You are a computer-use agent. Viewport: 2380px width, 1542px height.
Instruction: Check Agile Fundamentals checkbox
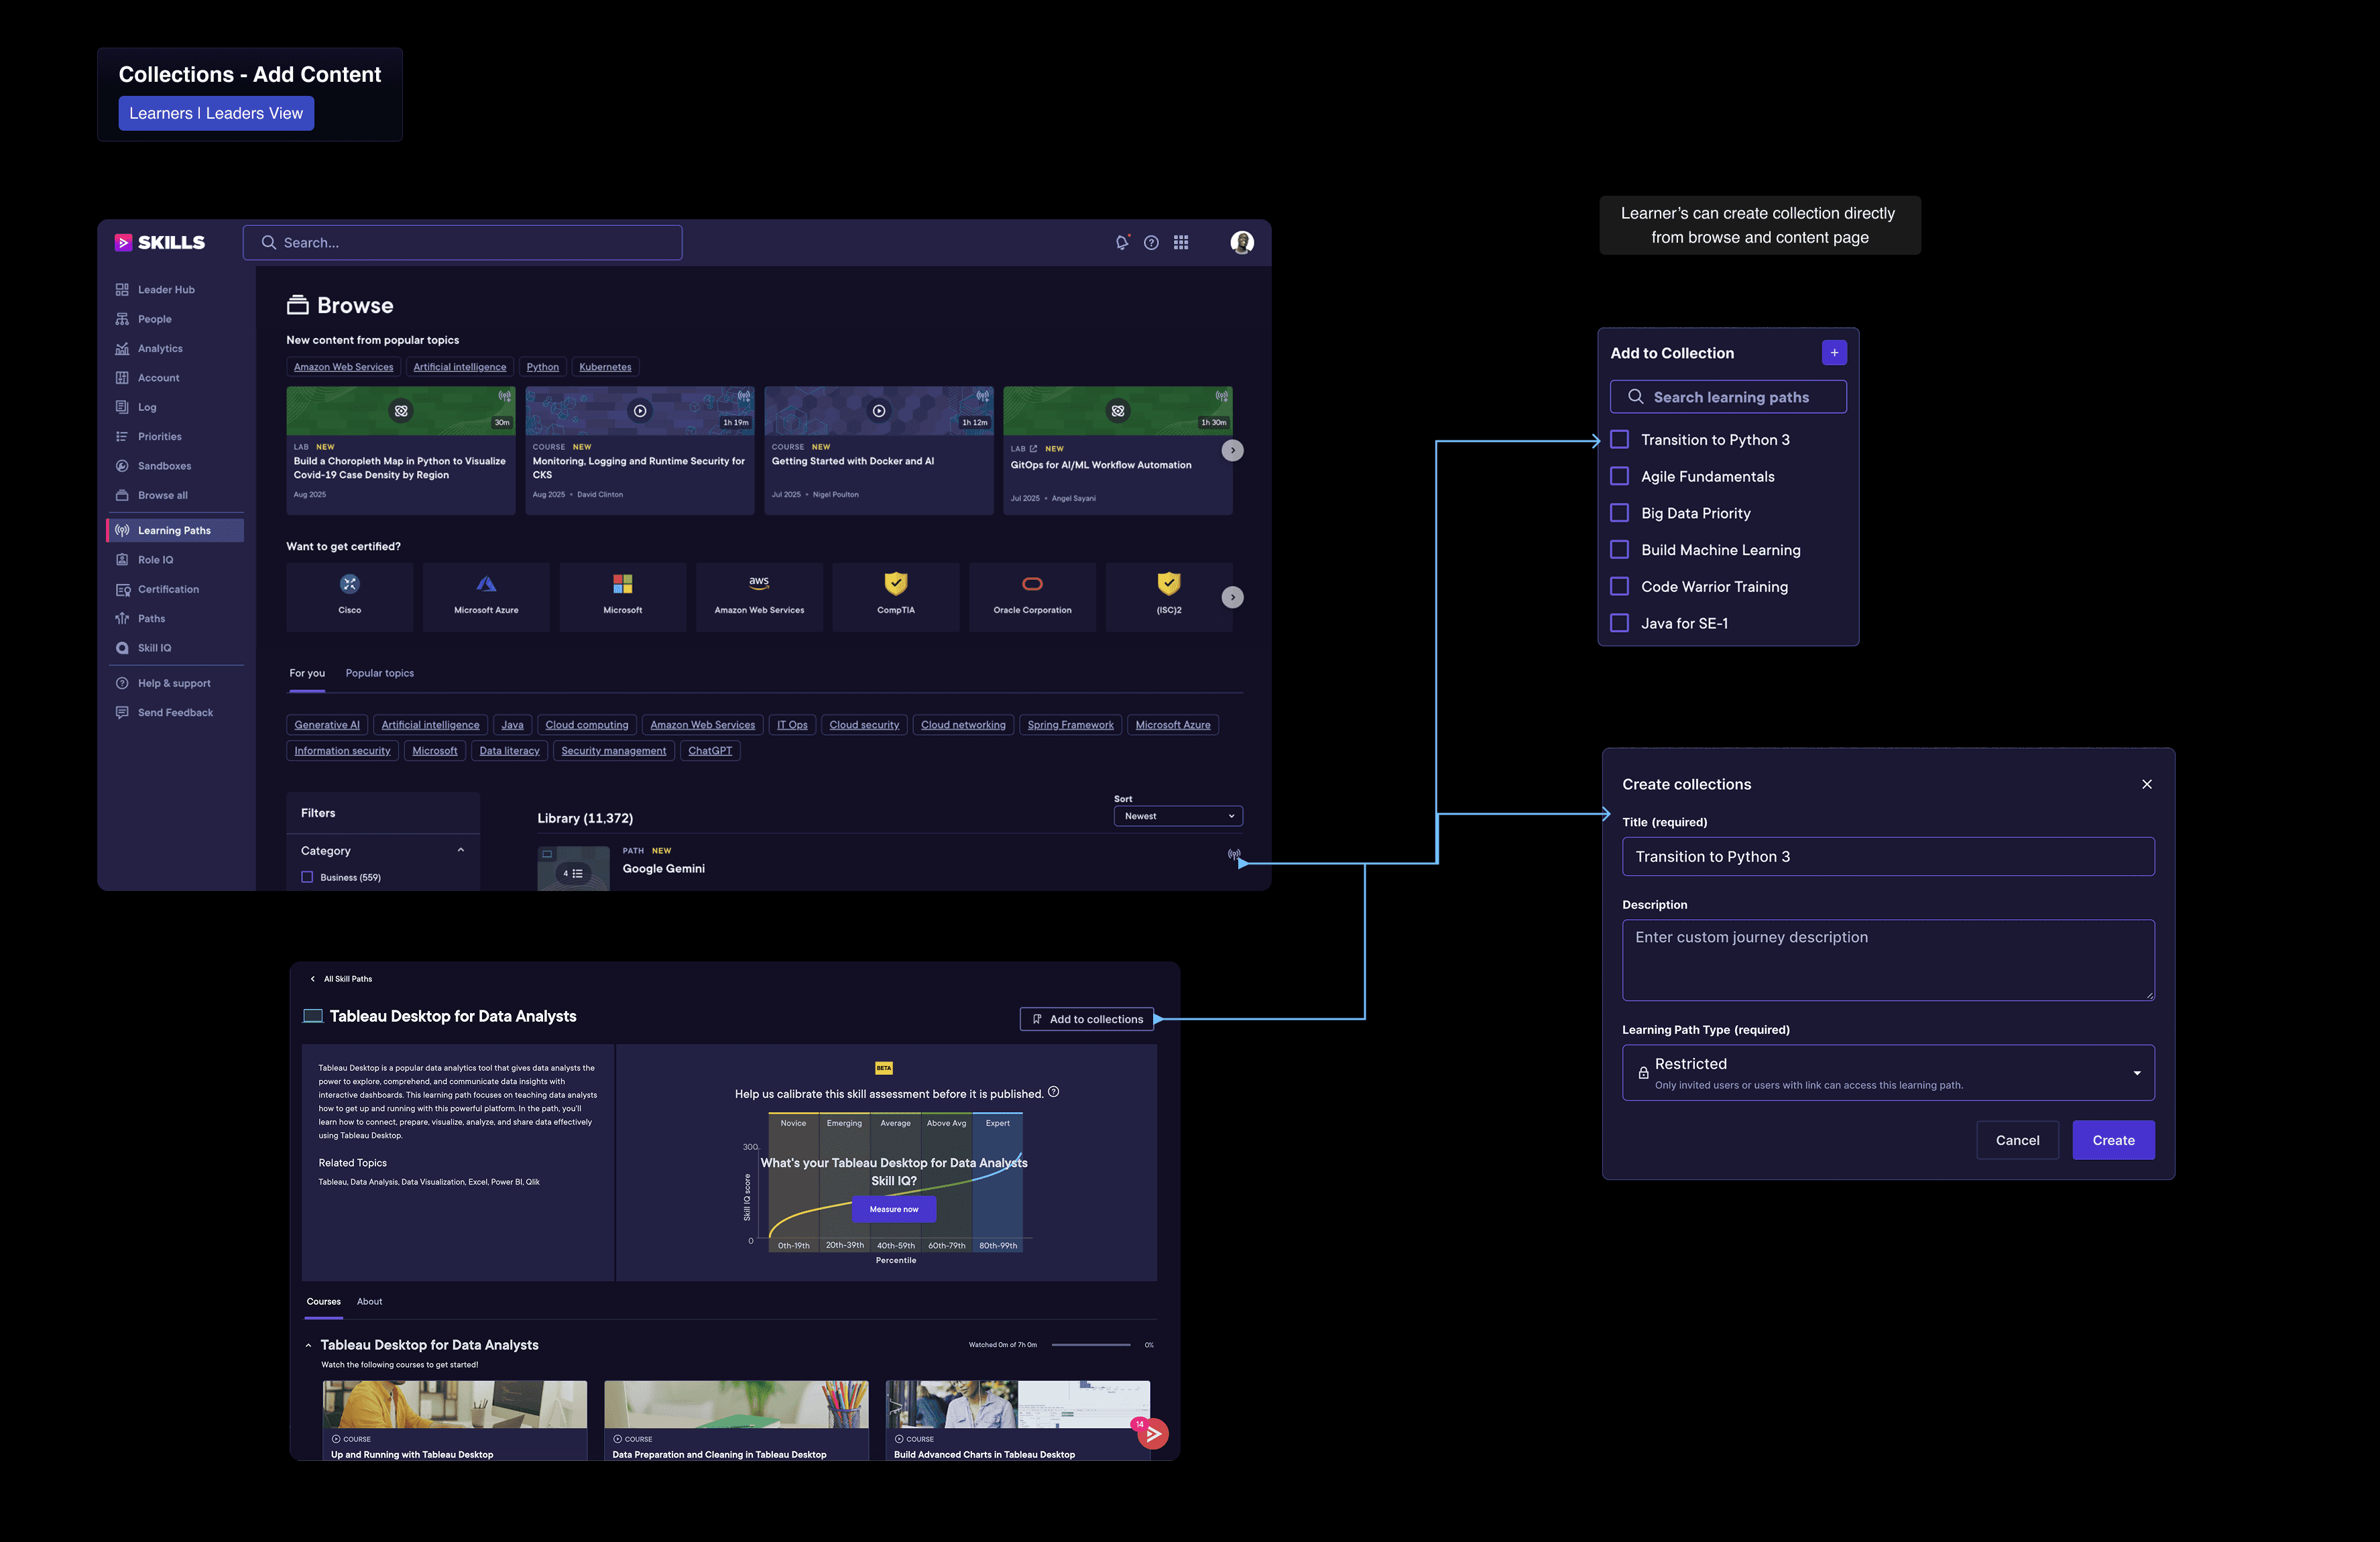1619,476
